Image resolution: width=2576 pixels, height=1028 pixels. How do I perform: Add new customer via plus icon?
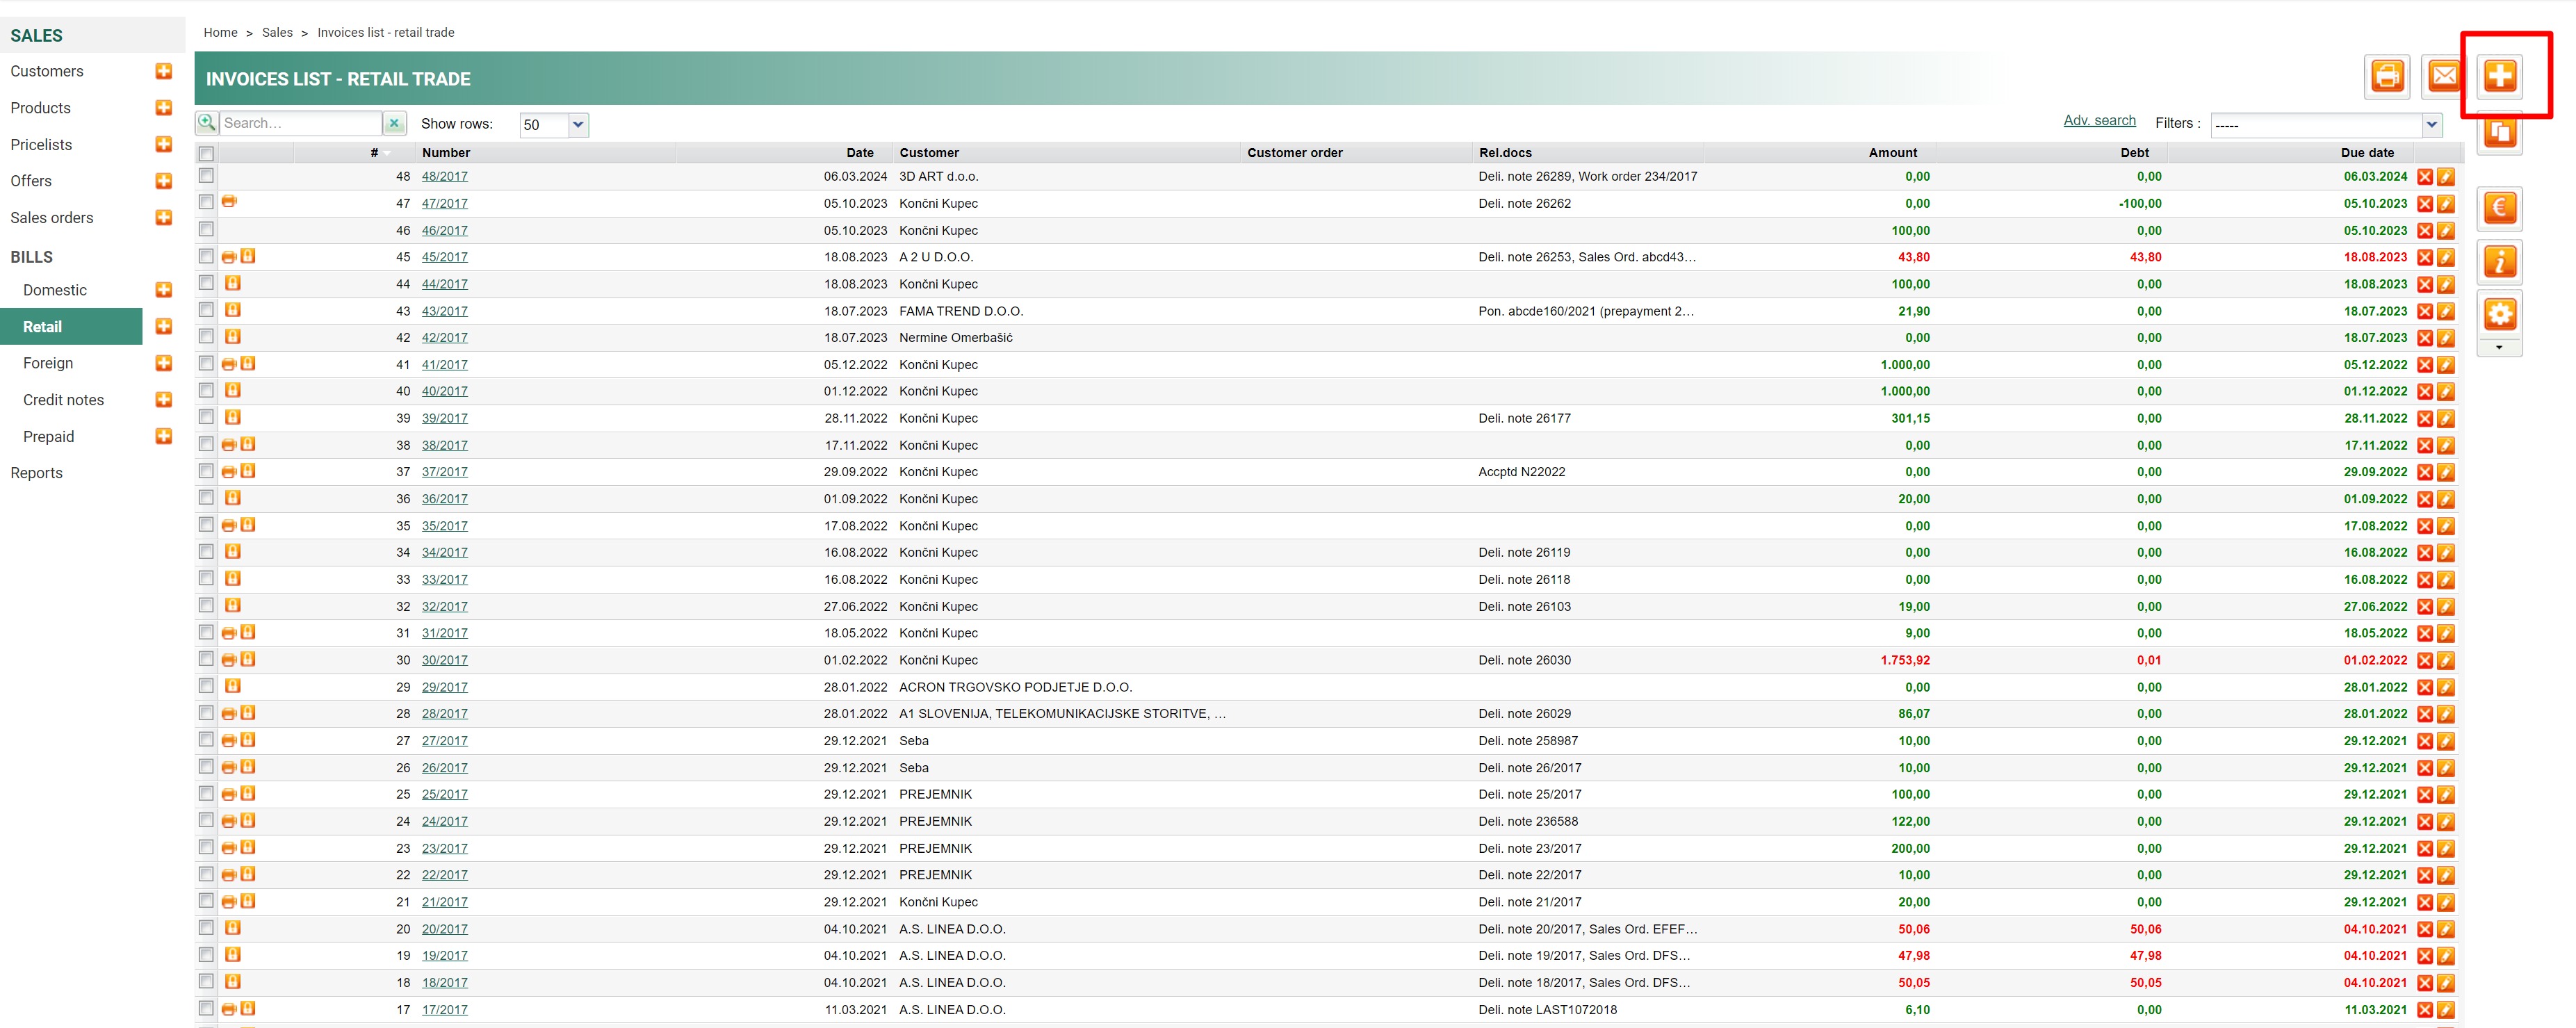(x=164, y=71)
